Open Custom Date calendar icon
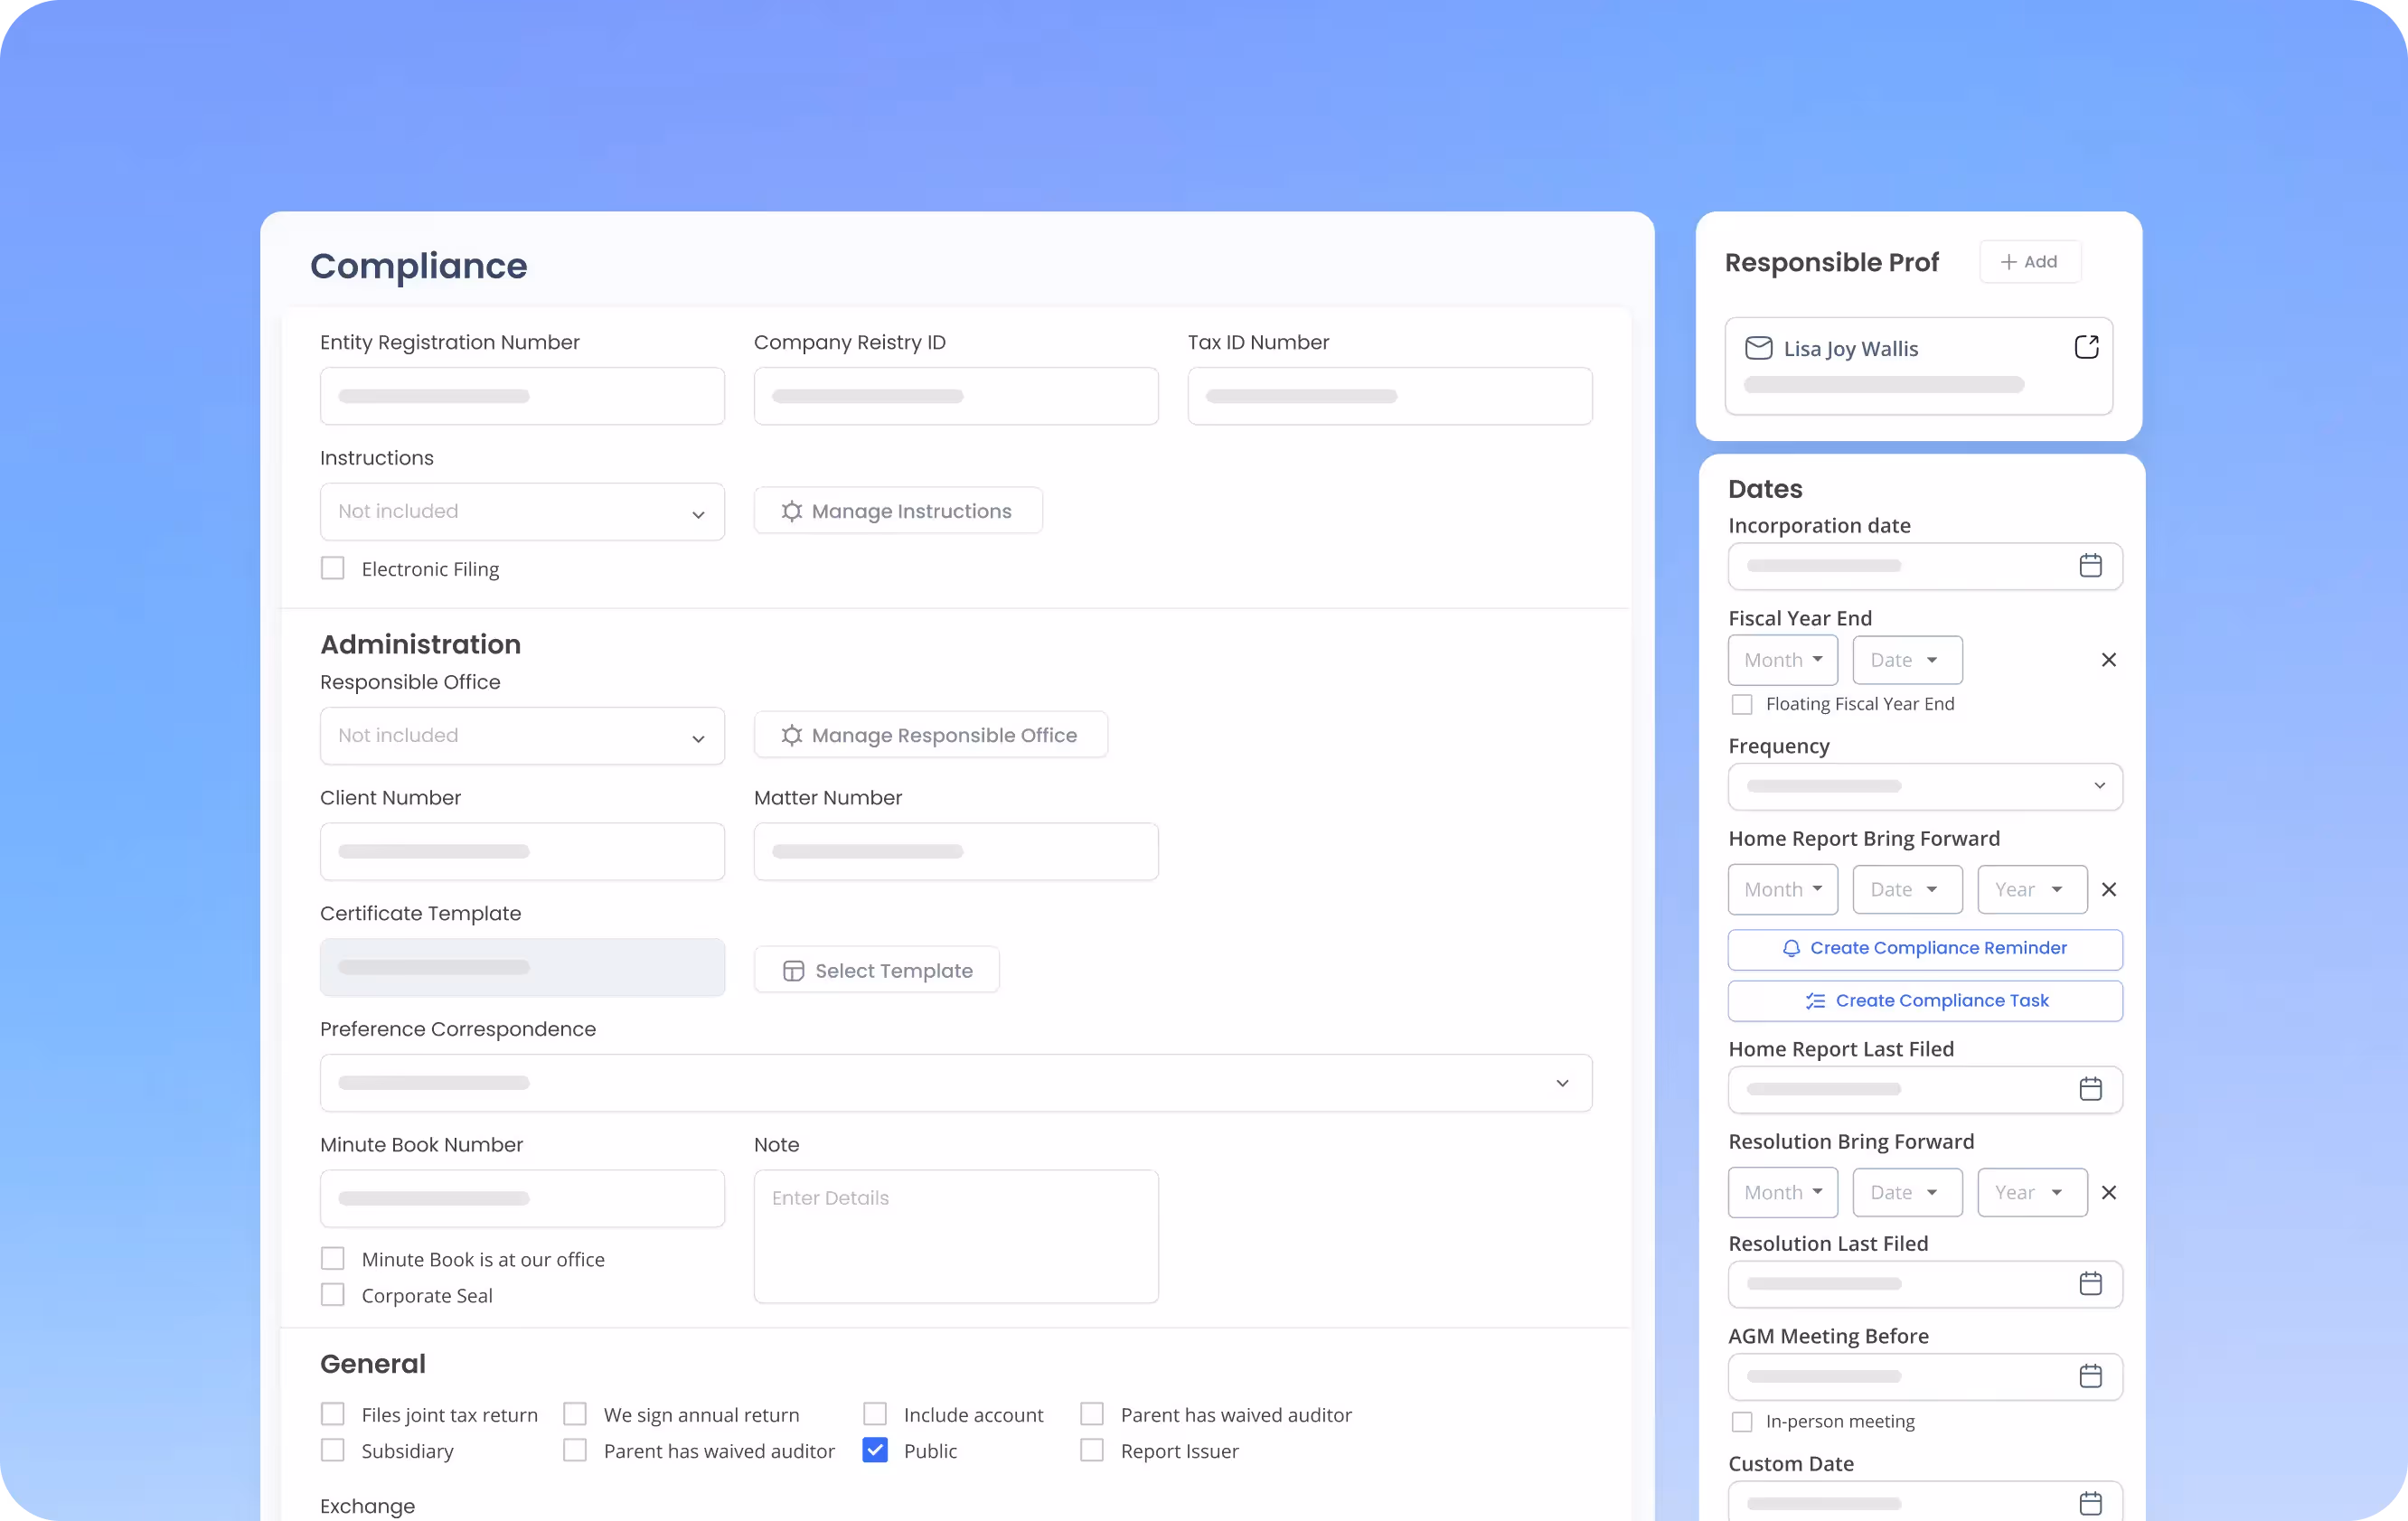Screen dimensions: 2408x1521 (x=2090, y=1502)
